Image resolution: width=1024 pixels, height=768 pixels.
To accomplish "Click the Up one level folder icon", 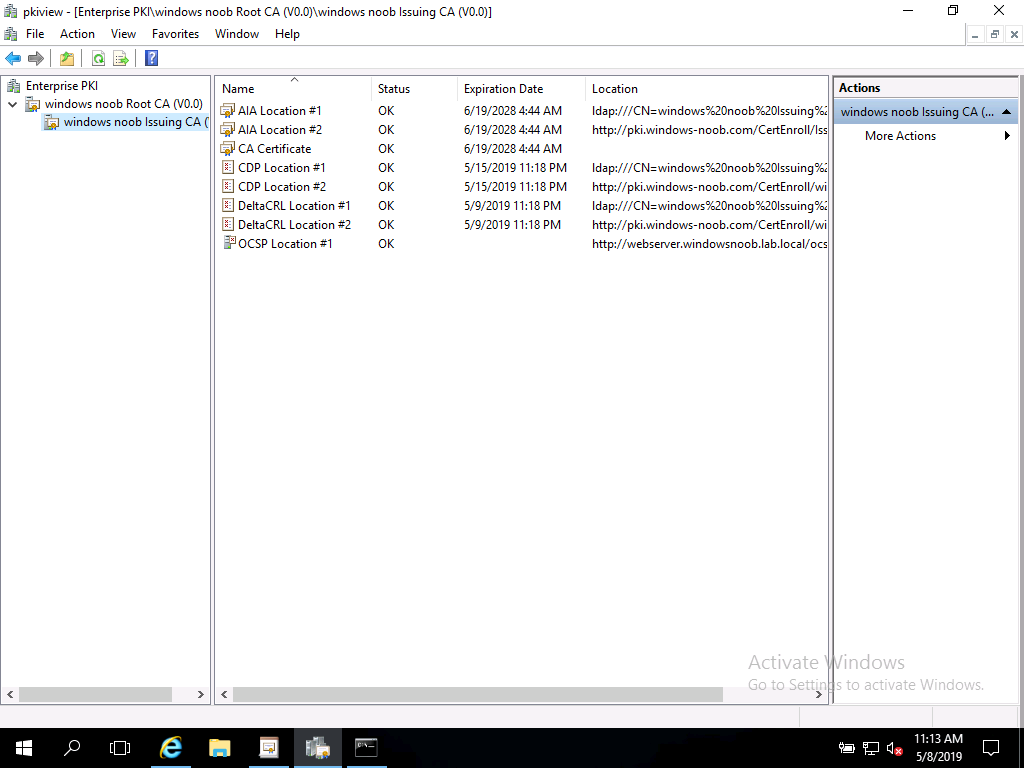I will coord(67,59).
